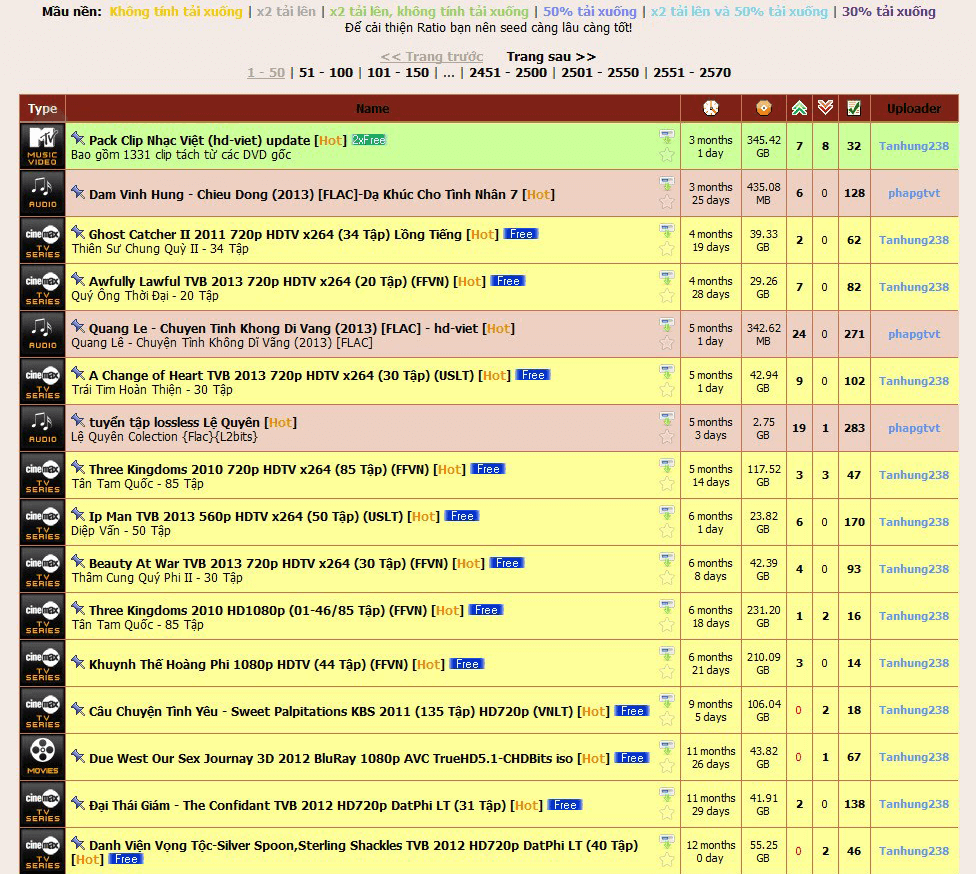
Task: View uploader phapgtvt on Lệ Quyên row
Action: click(914, 428)
